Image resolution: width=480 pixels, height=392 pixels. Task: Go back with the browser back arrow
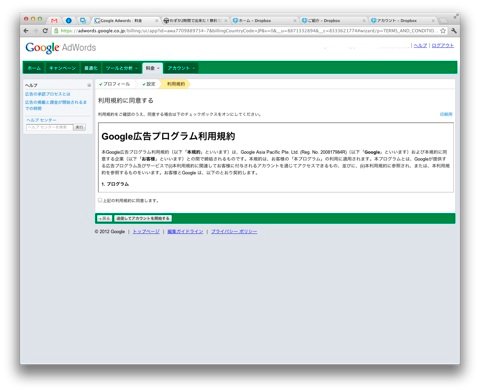(26, 31)
